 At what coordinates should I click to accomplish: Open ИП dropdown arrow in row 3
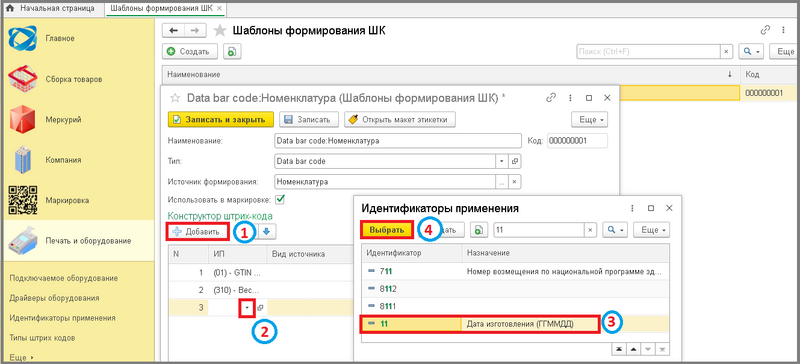point(247,308)
